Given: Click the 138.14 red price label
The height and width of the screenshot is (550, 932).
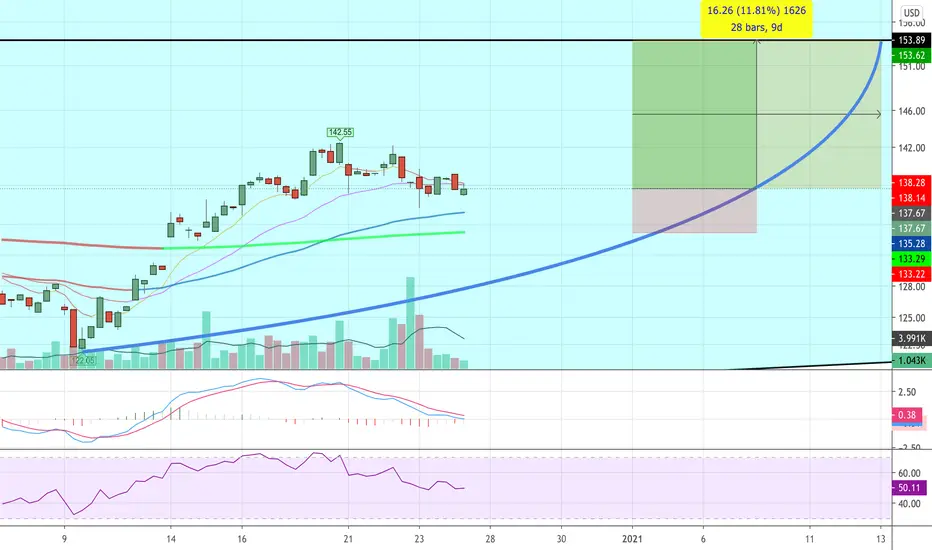Looking at the screenshot, I should click(x=911, y=198).
